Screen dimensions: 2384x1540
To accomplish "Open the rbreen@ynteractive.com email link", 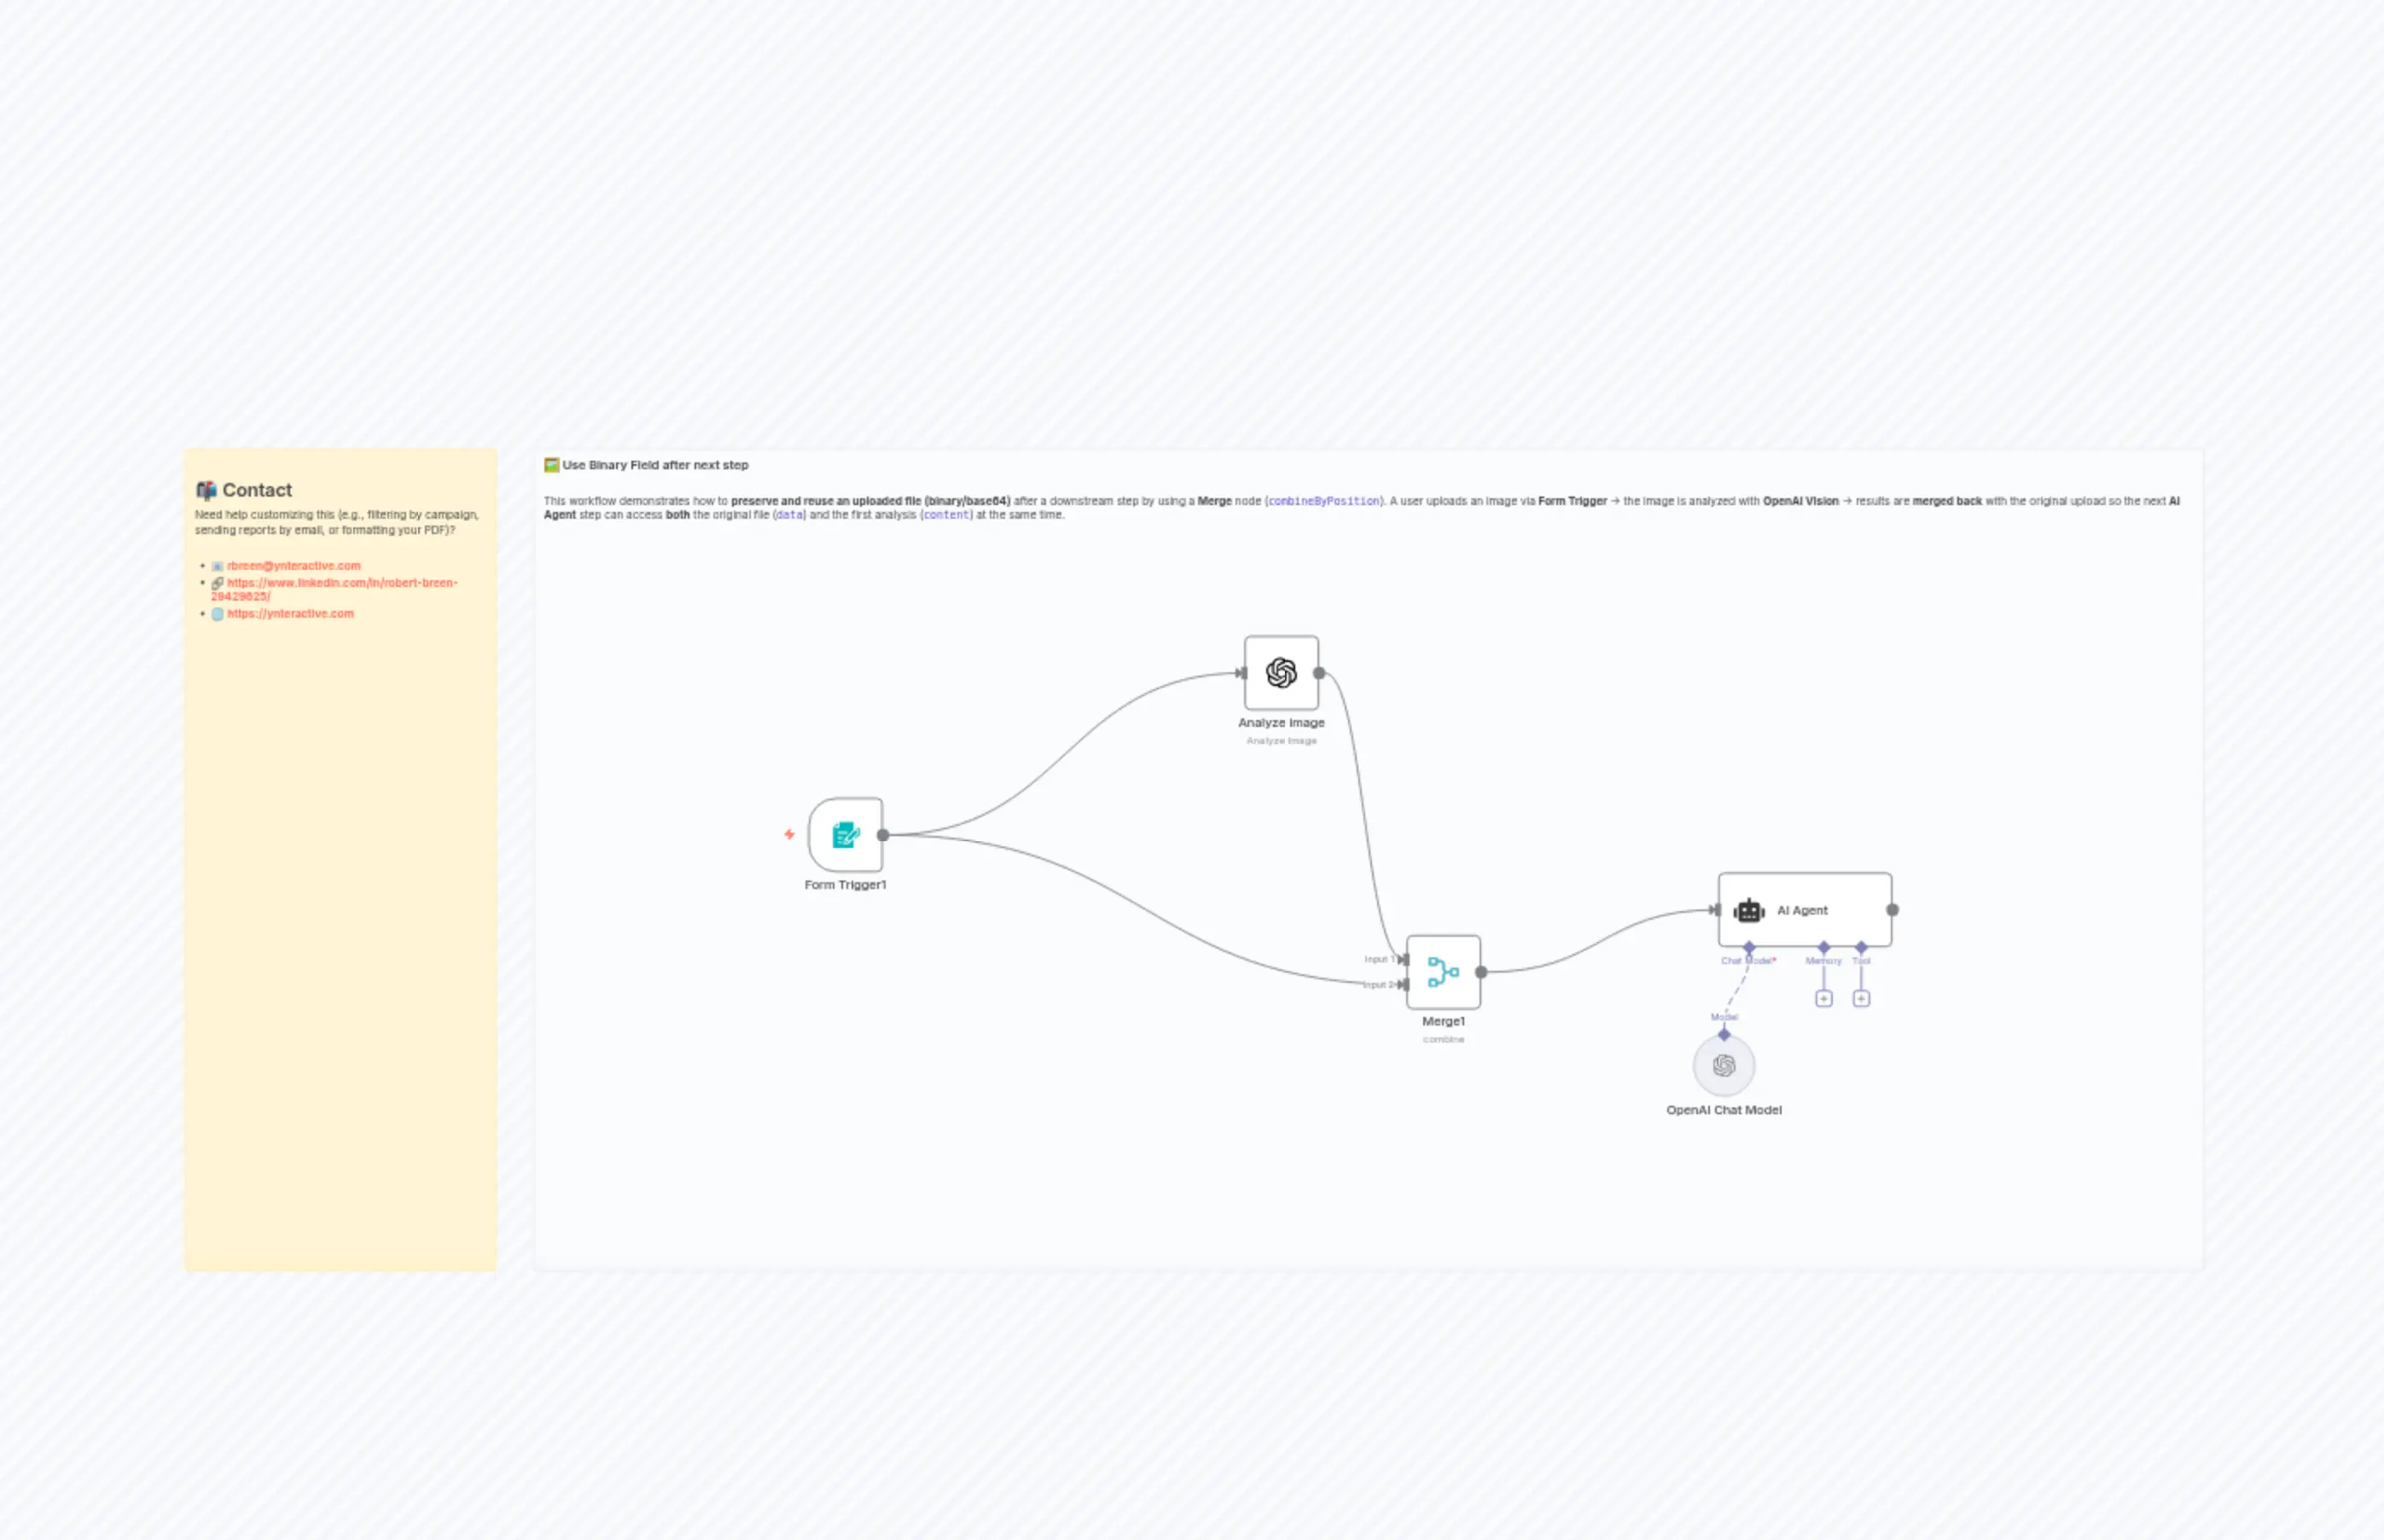I will tap(293, 565).
